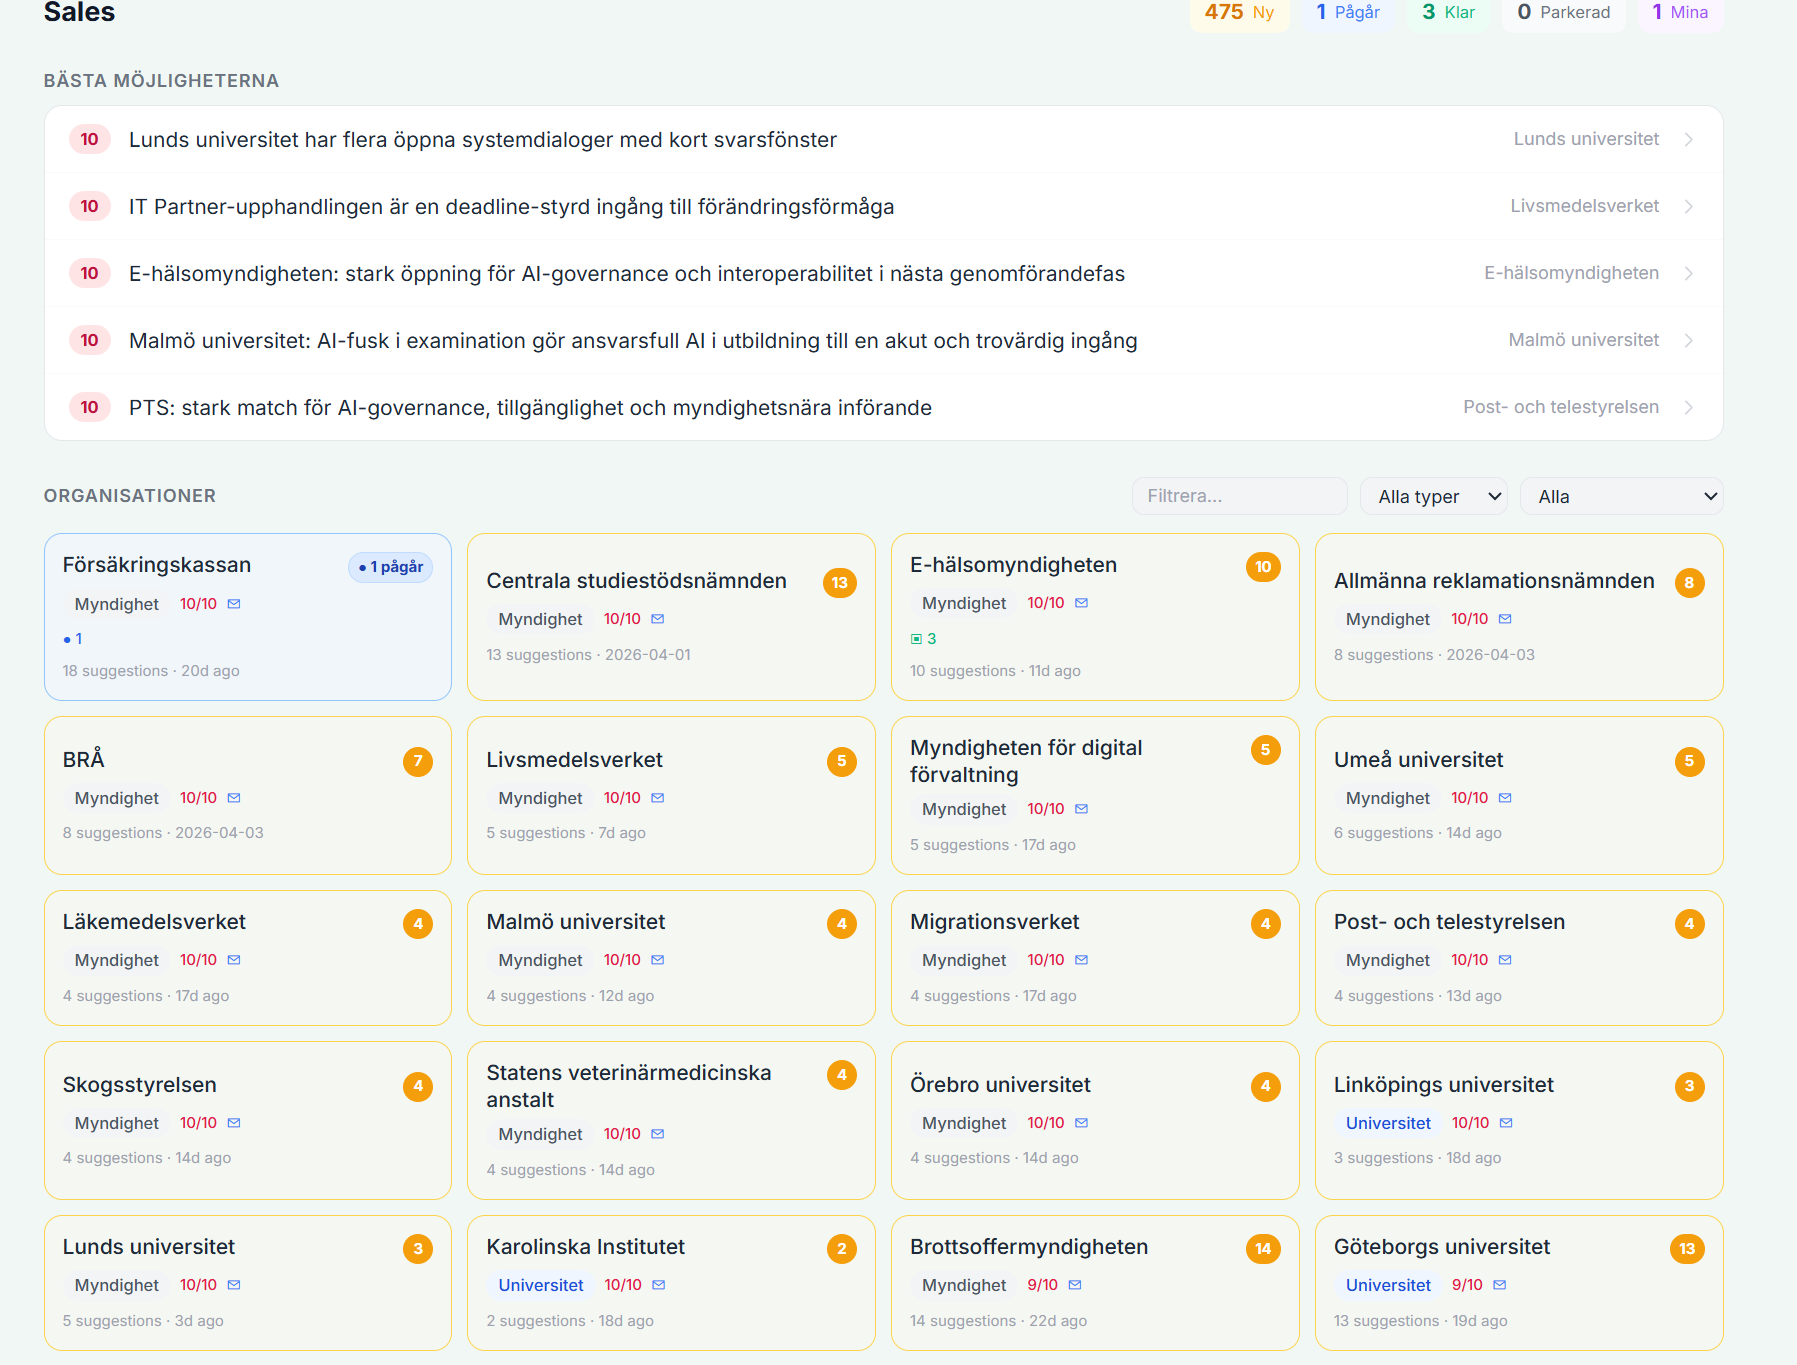Image resolution: width=1797 pixels, height=1365 pixels.
Task: Open the Migrationsverket organisation card
Action: (1095, 958)
